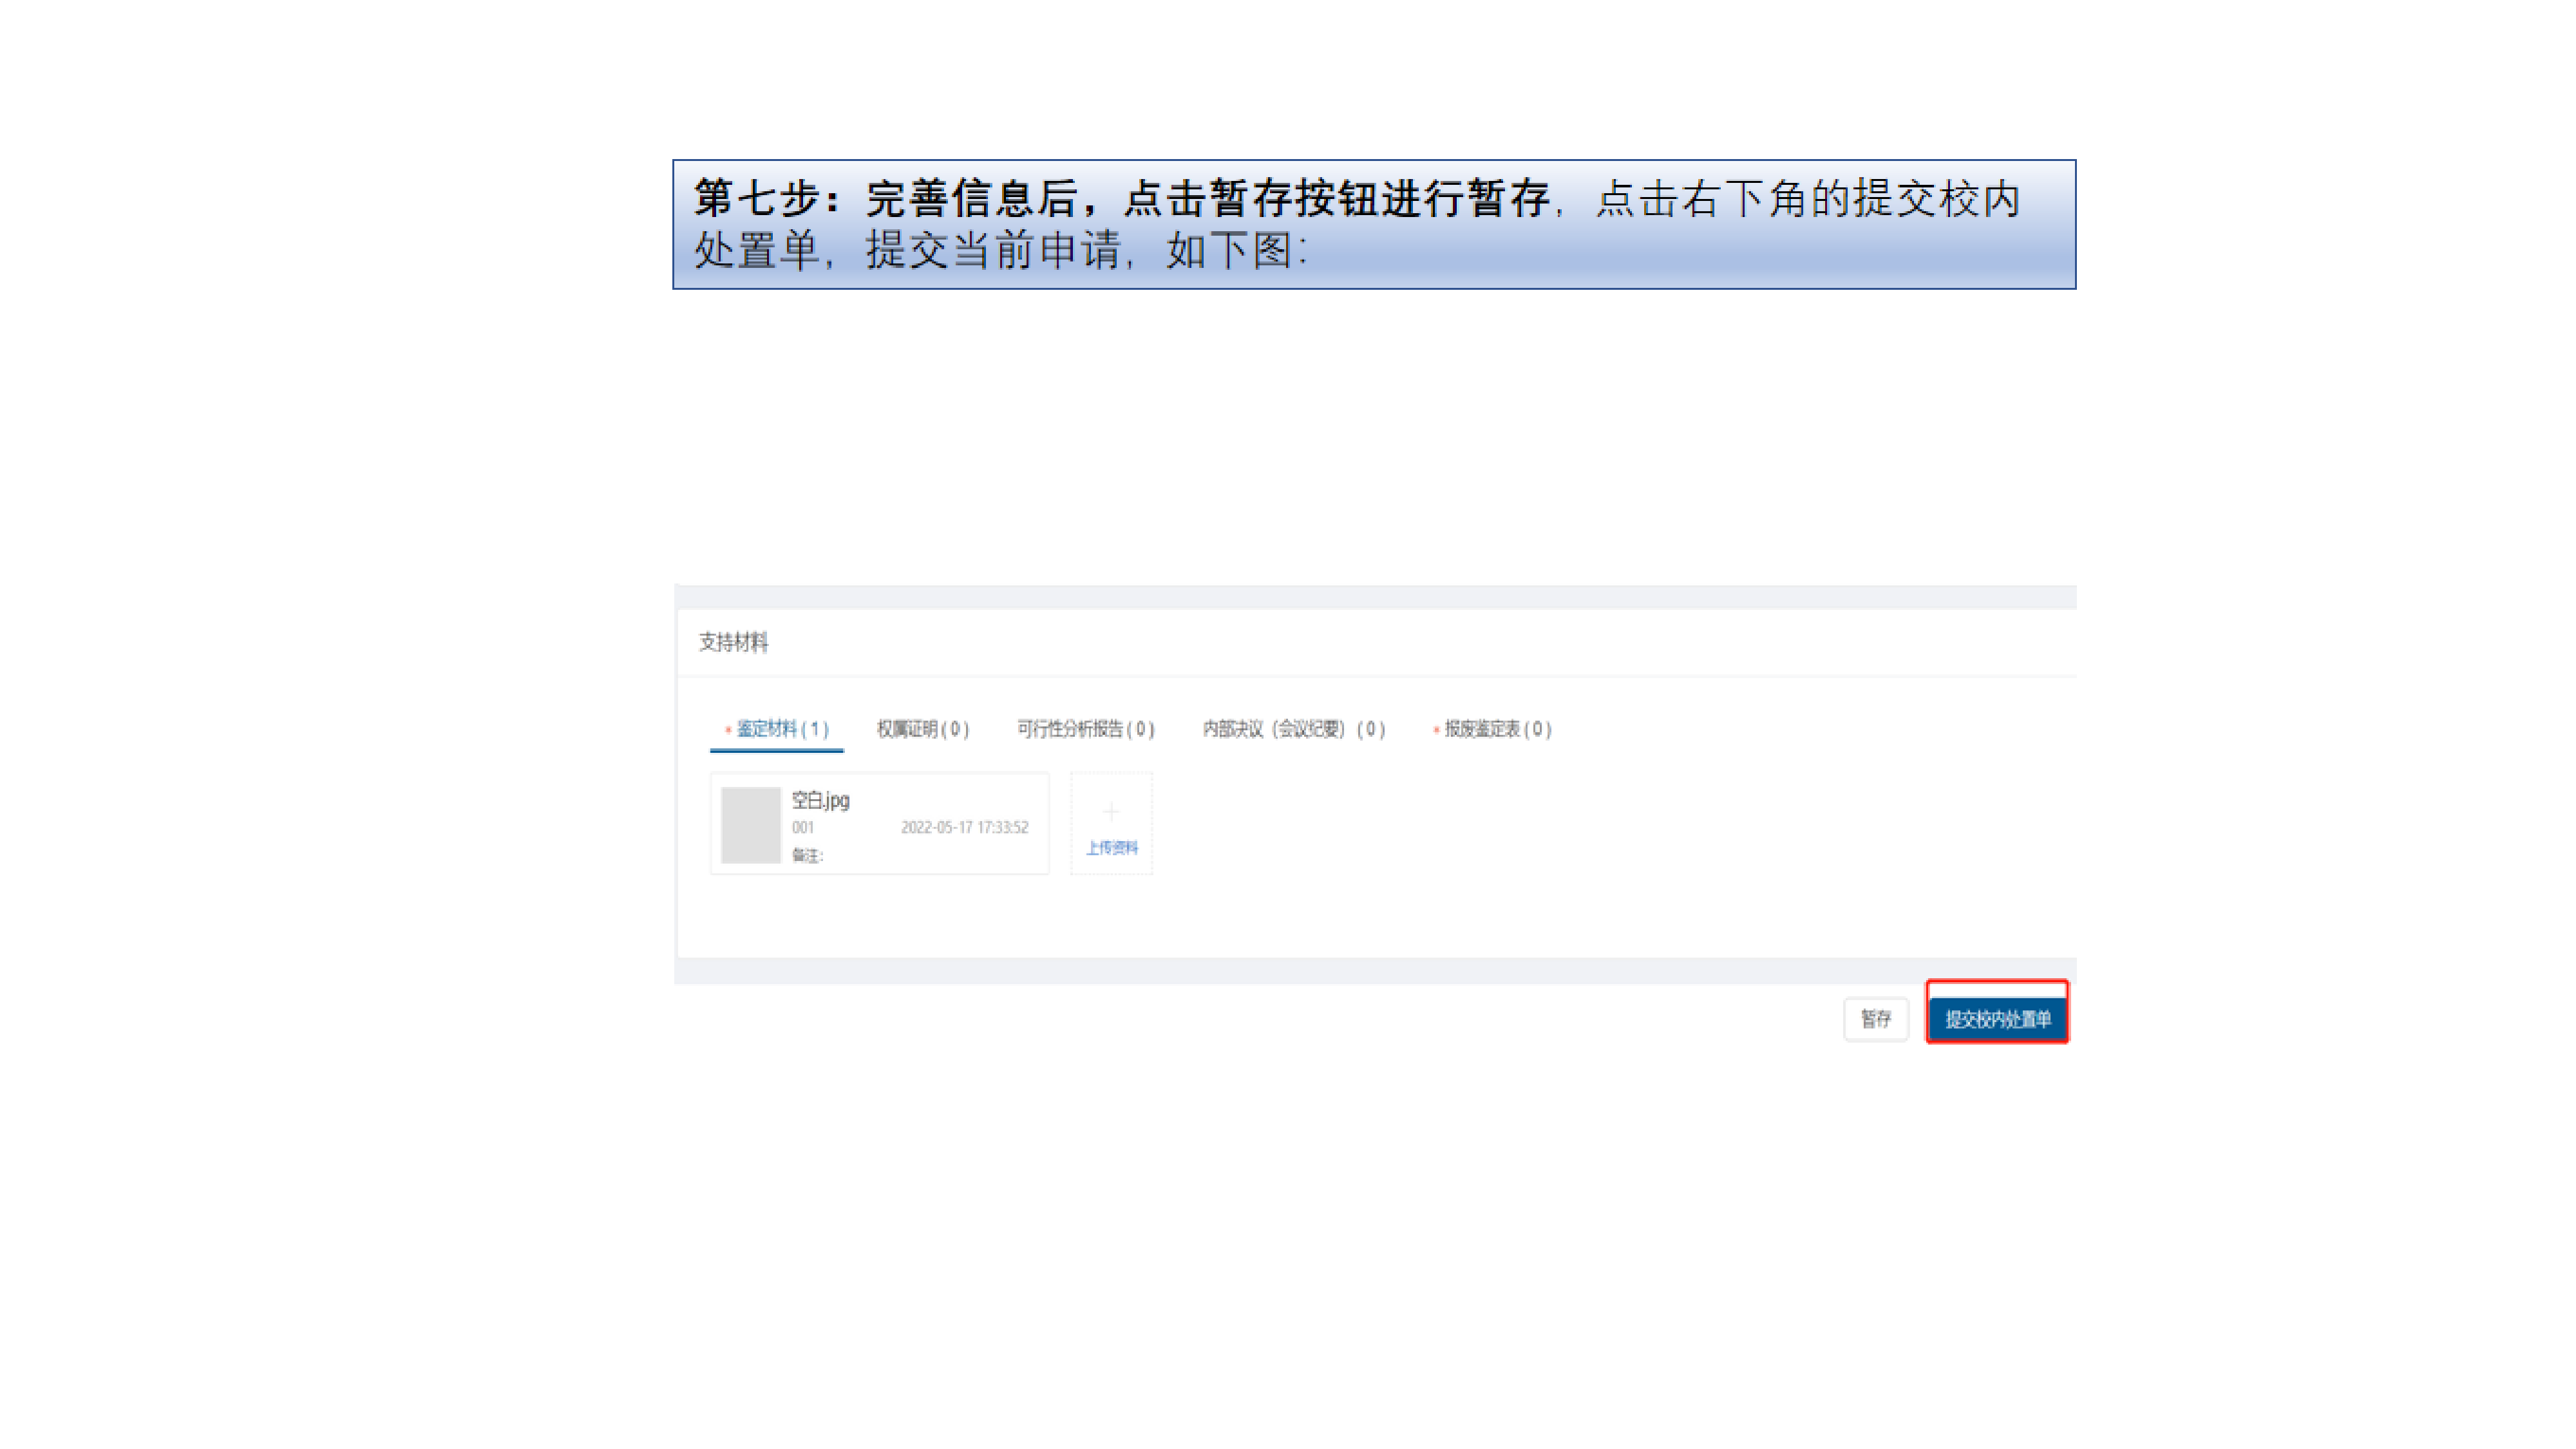Viewport: 2576px width, 1449px height.
Task: Click file number 001 on the card
Action: pos(803,828)
